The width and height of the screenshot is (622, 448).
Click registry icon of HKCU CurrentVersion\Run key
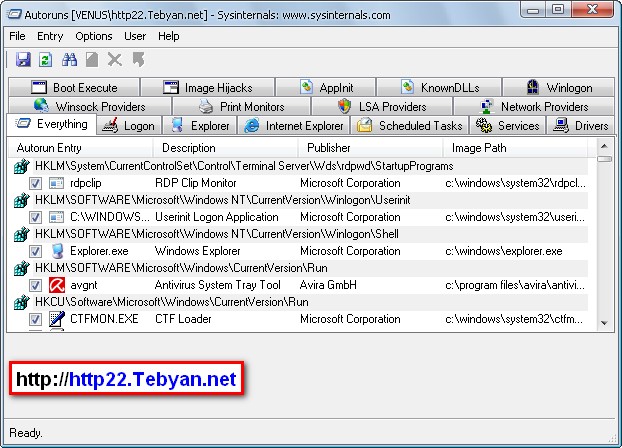pyautogui.click(x=21, y=302)
